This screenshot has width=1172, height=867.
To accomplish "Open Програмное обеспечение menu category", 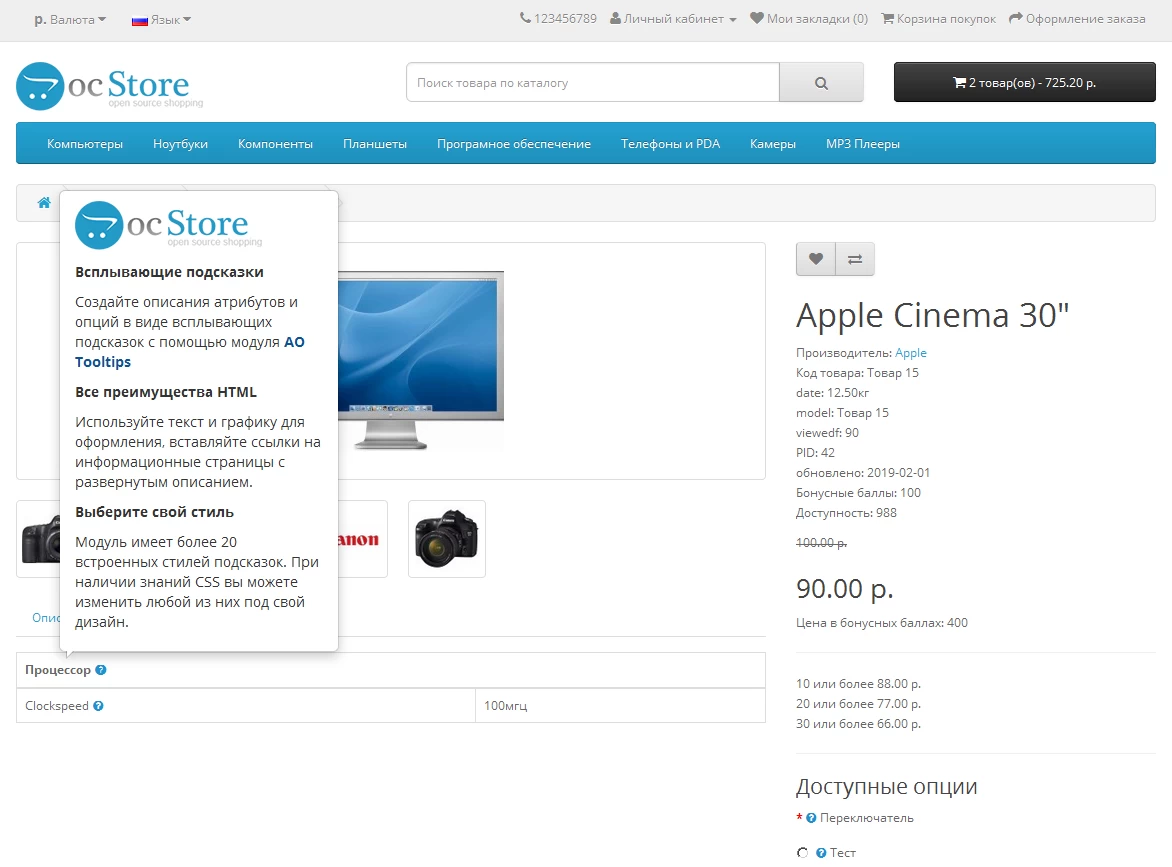I will (x=513, y=144).
